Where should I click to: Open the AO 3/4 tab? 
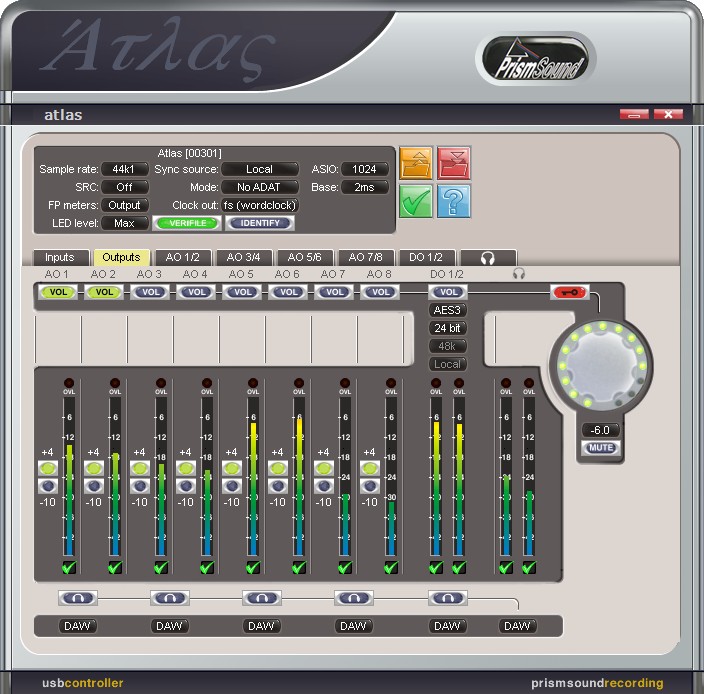click(243, 258)
